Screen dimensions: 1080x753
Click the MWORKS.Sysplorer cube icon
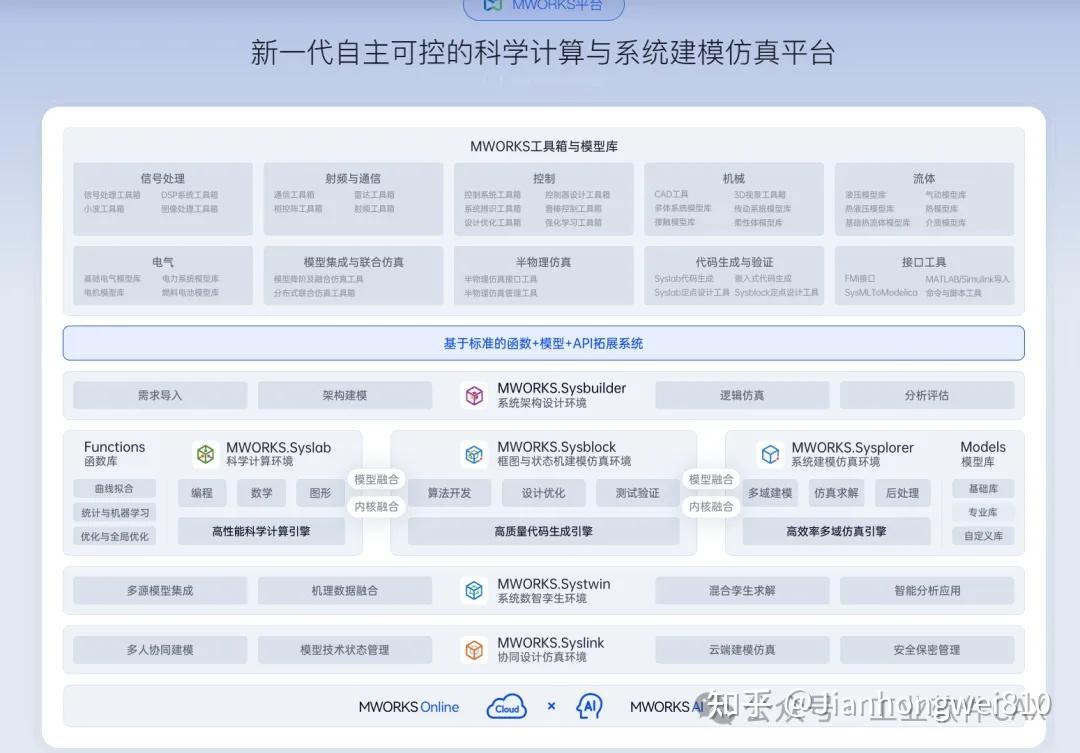point(770,454)
